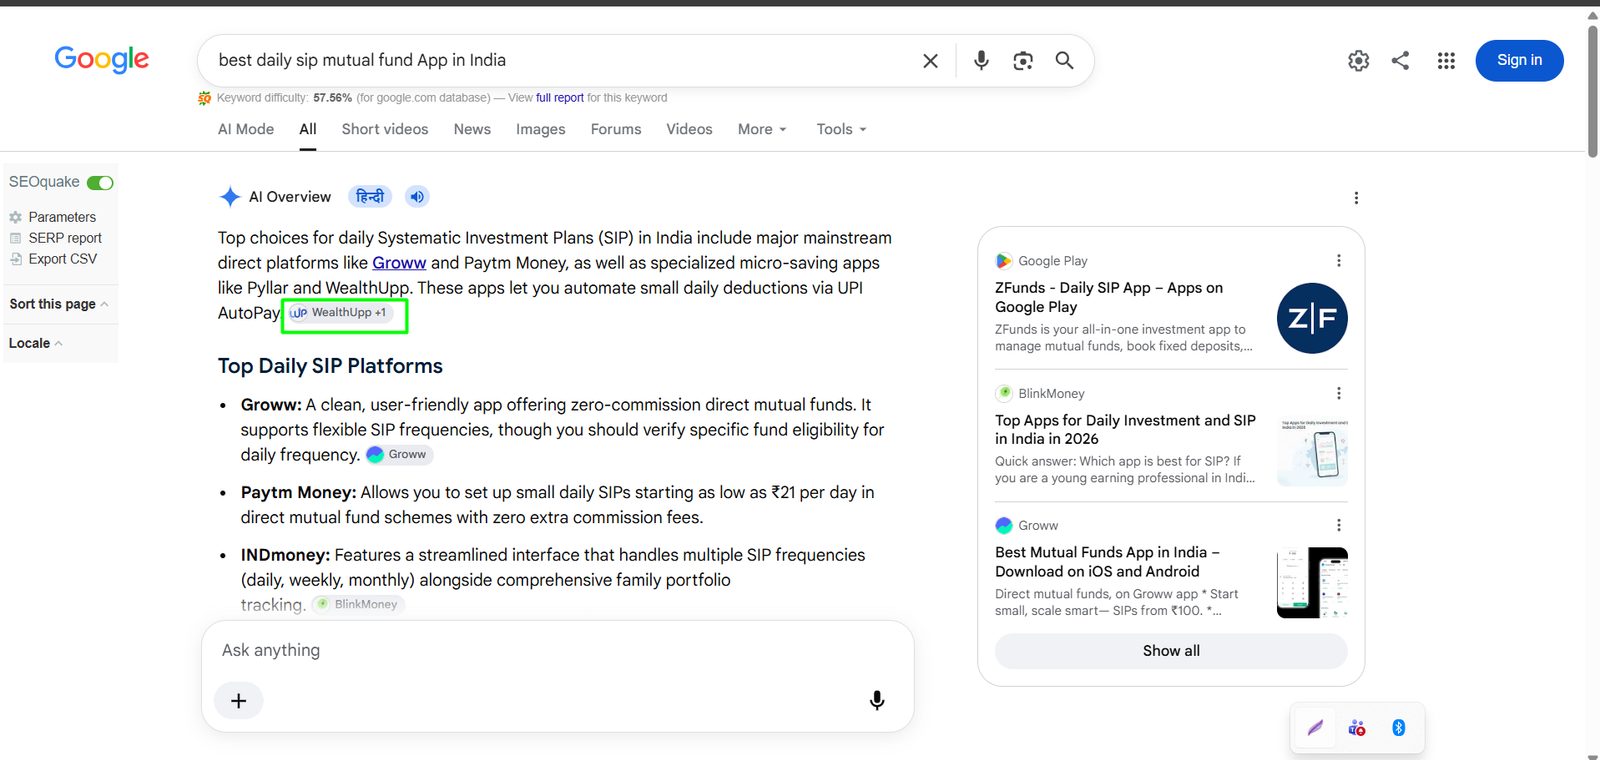Open the News tab

[x=472, y=130]
